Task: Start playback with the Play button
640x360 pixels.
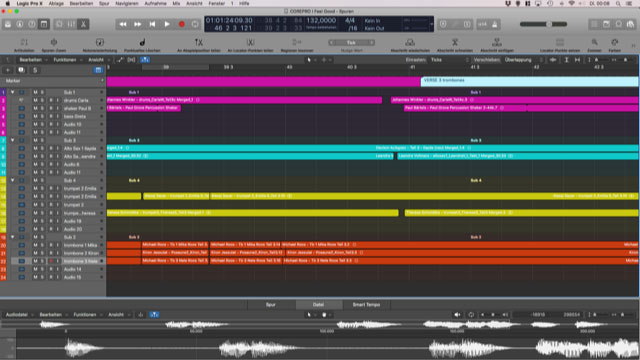Action: pos(167,24)
